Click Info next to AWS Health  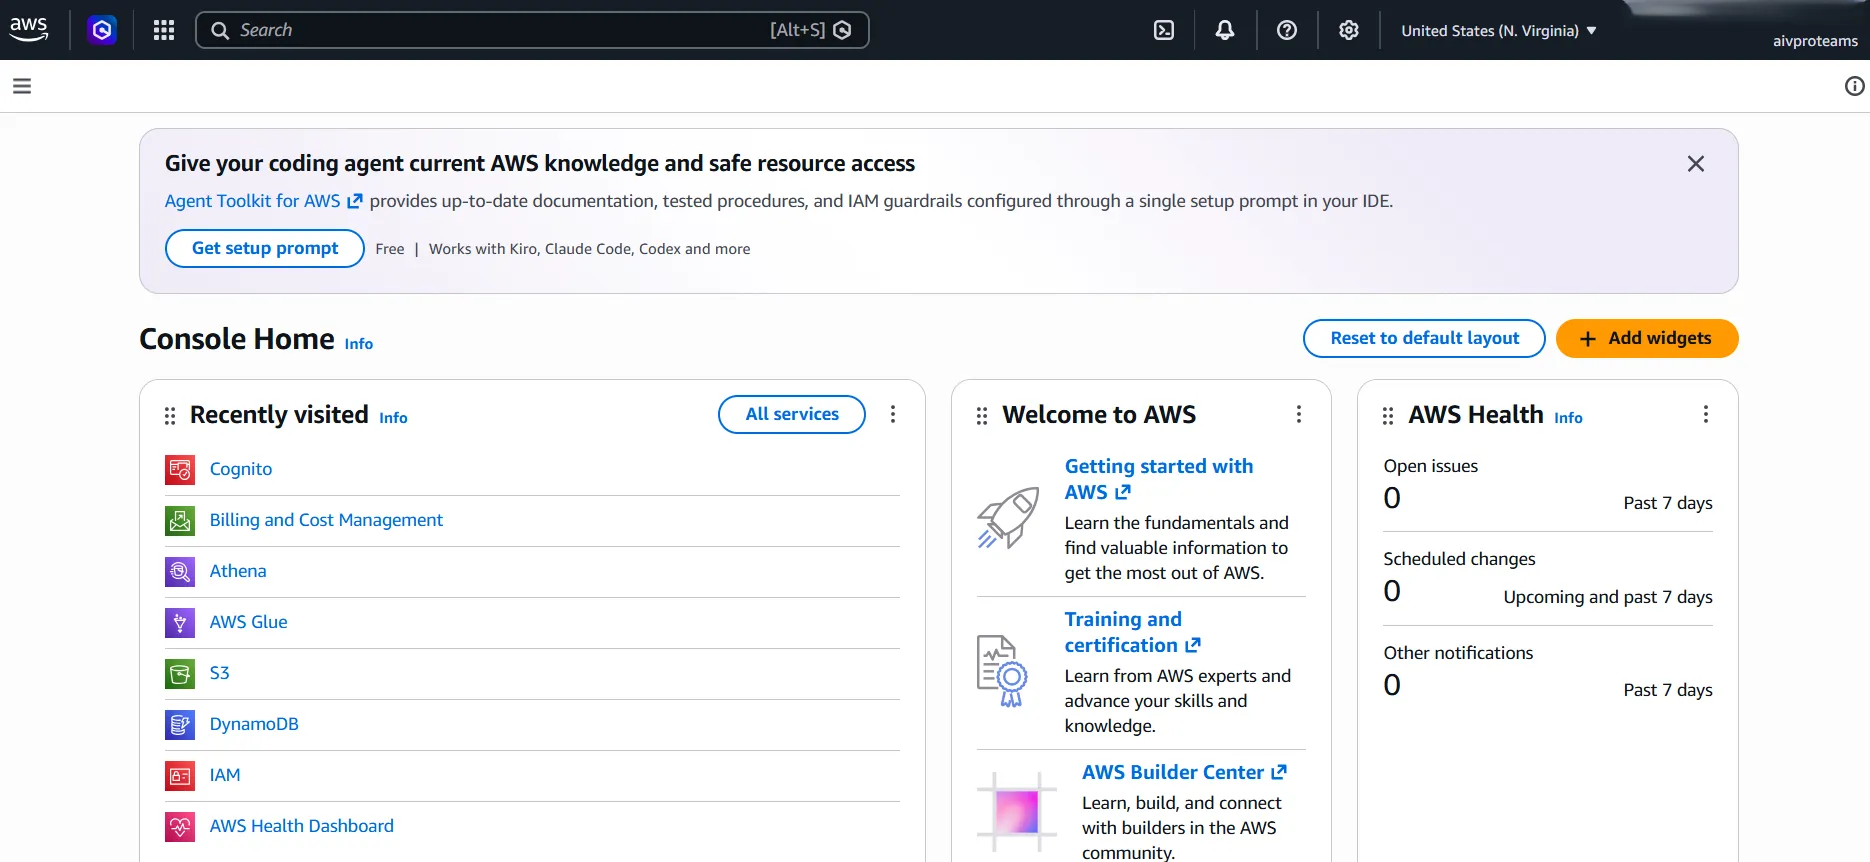tap(1568, 418)
